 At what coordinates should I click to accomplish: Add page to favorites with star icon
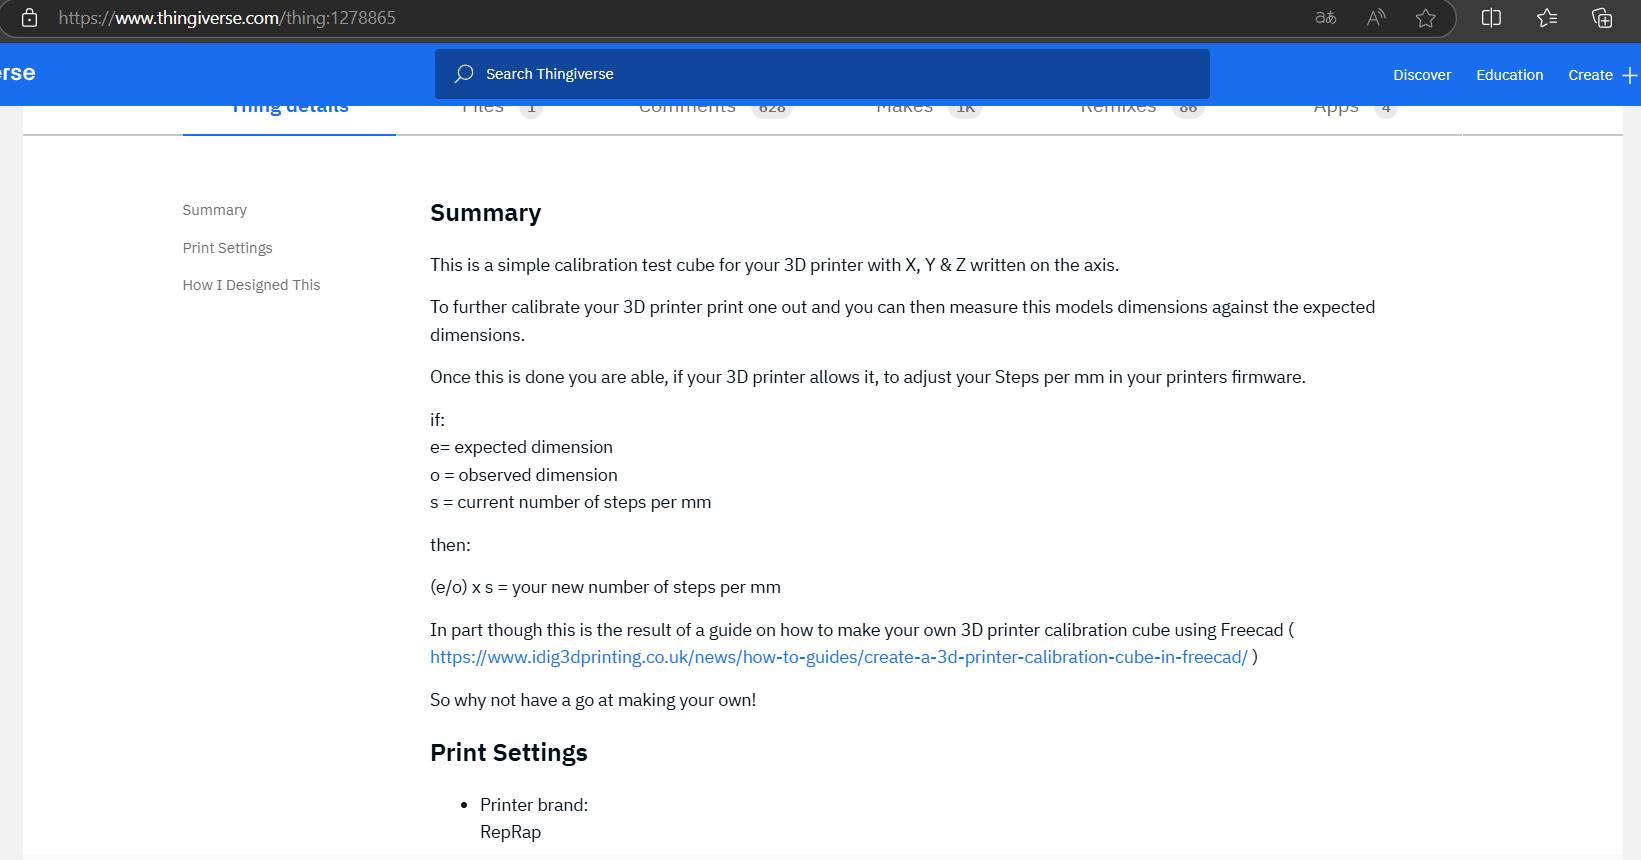(x=1426, y=18)
